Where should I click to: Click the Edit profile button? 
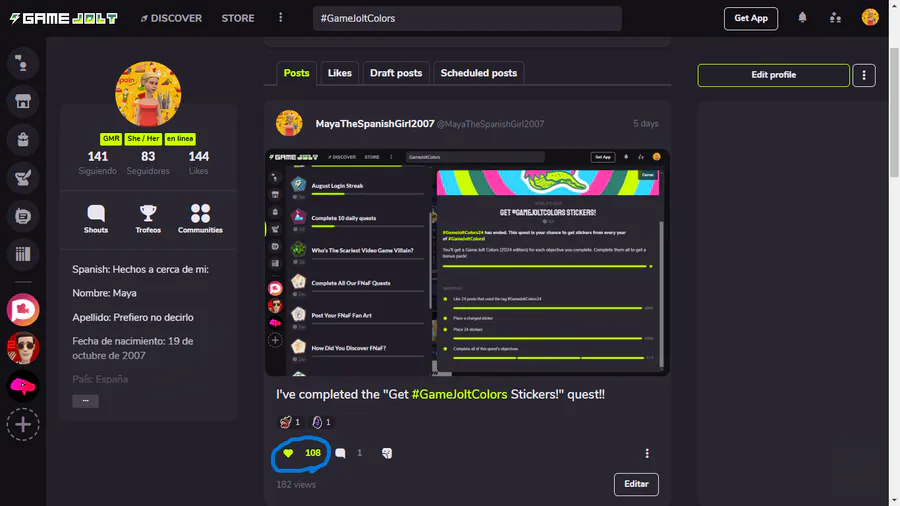[773, 75]
